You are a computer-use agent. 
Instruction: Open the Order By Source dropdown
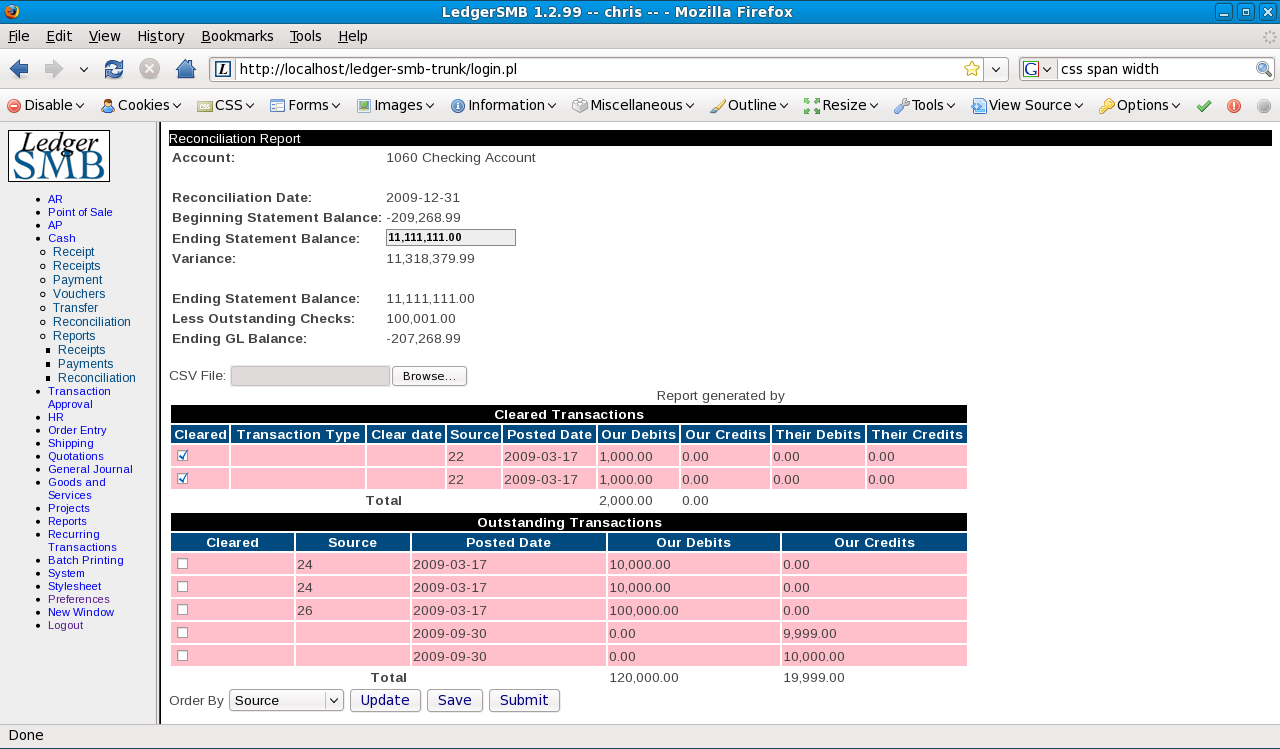pos(286,700)
